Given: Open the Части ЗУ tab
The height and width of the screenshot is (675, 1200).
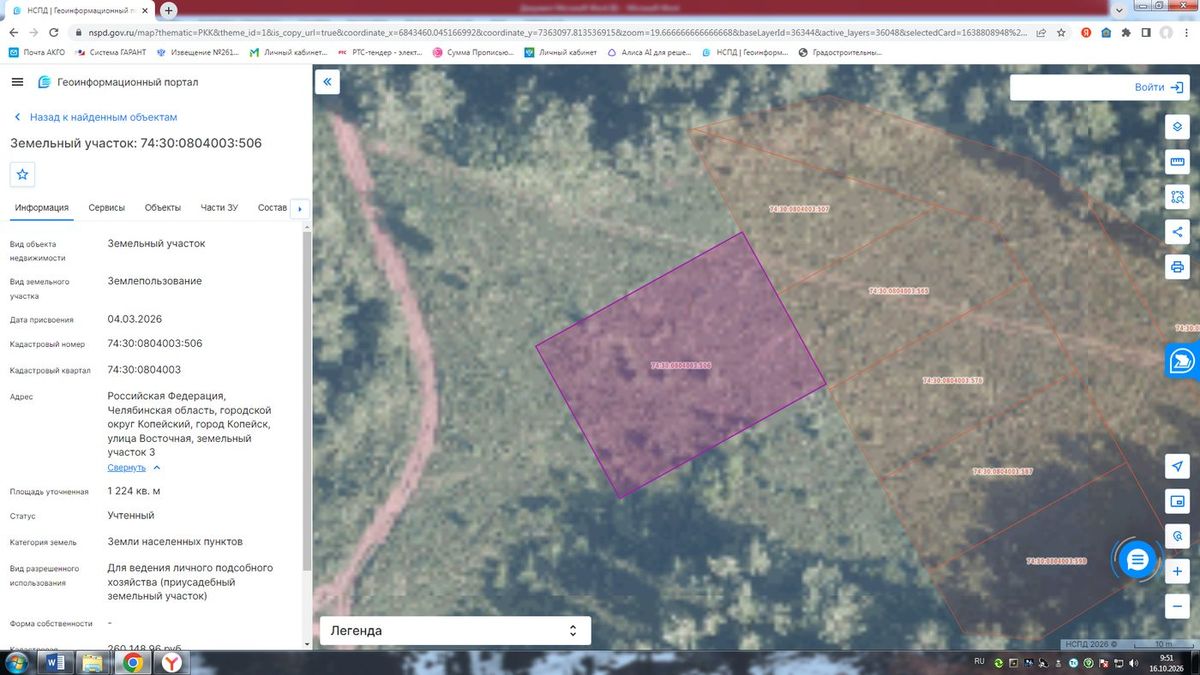Looking at the screenshot, I should (219, 208).
